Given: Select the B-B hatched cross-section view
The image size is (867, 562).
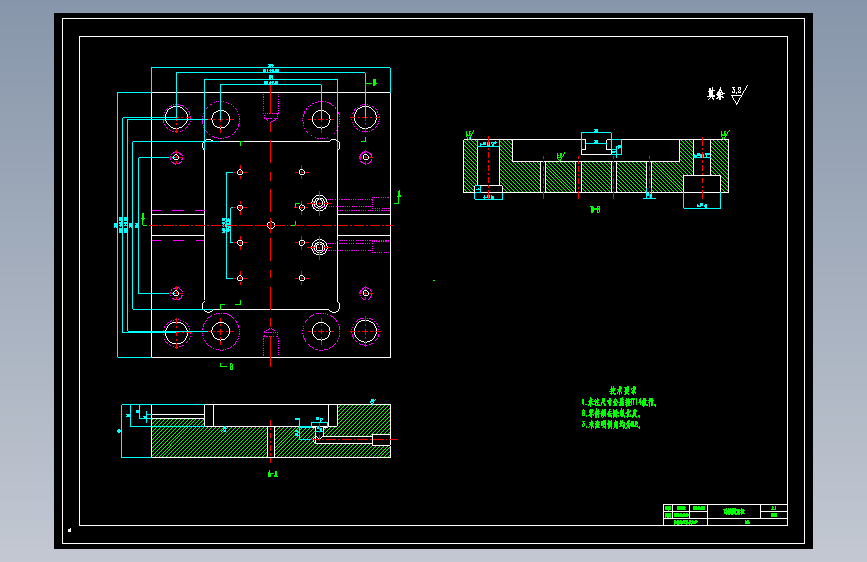Looking at the screenshot, I should coord(596,166).
